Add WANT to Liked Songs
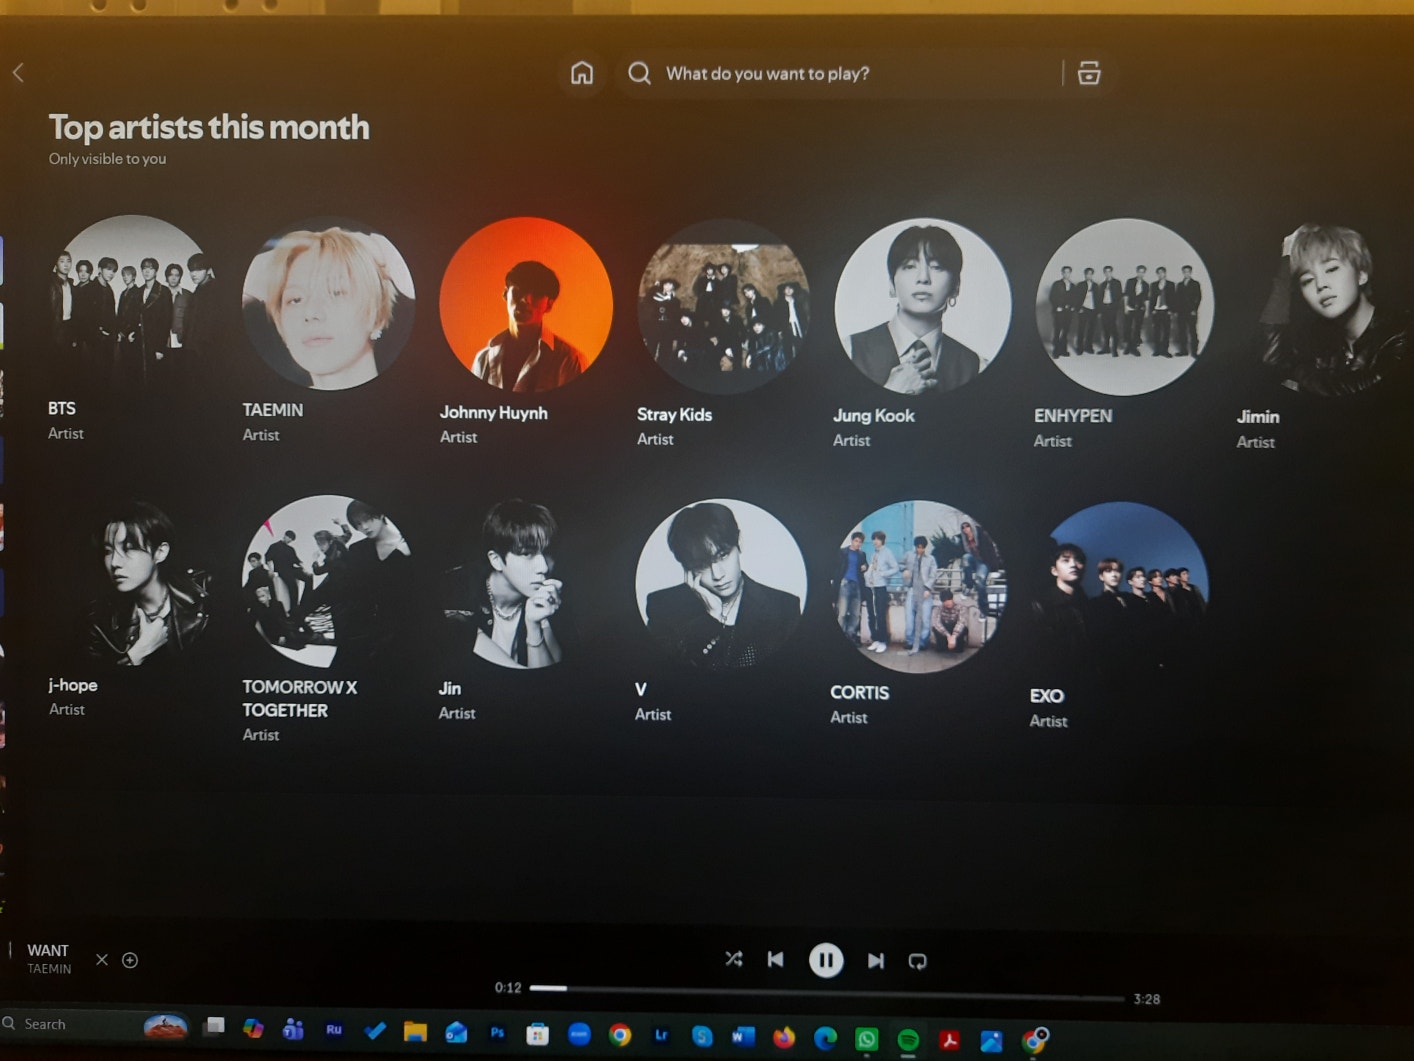This screenshot has width=1414, height=1061. point(130,960)
